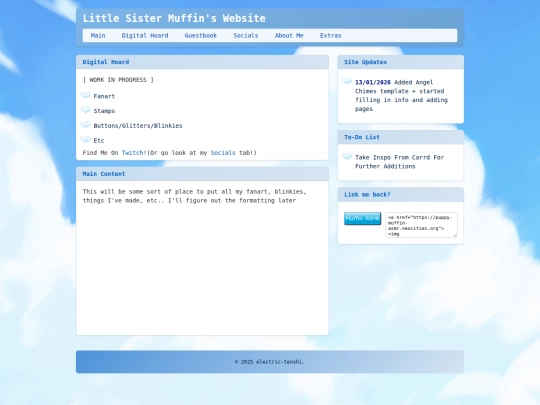
Task: Select the Buttons/Glitters/Blinkies entry
Action: point(138,126)
